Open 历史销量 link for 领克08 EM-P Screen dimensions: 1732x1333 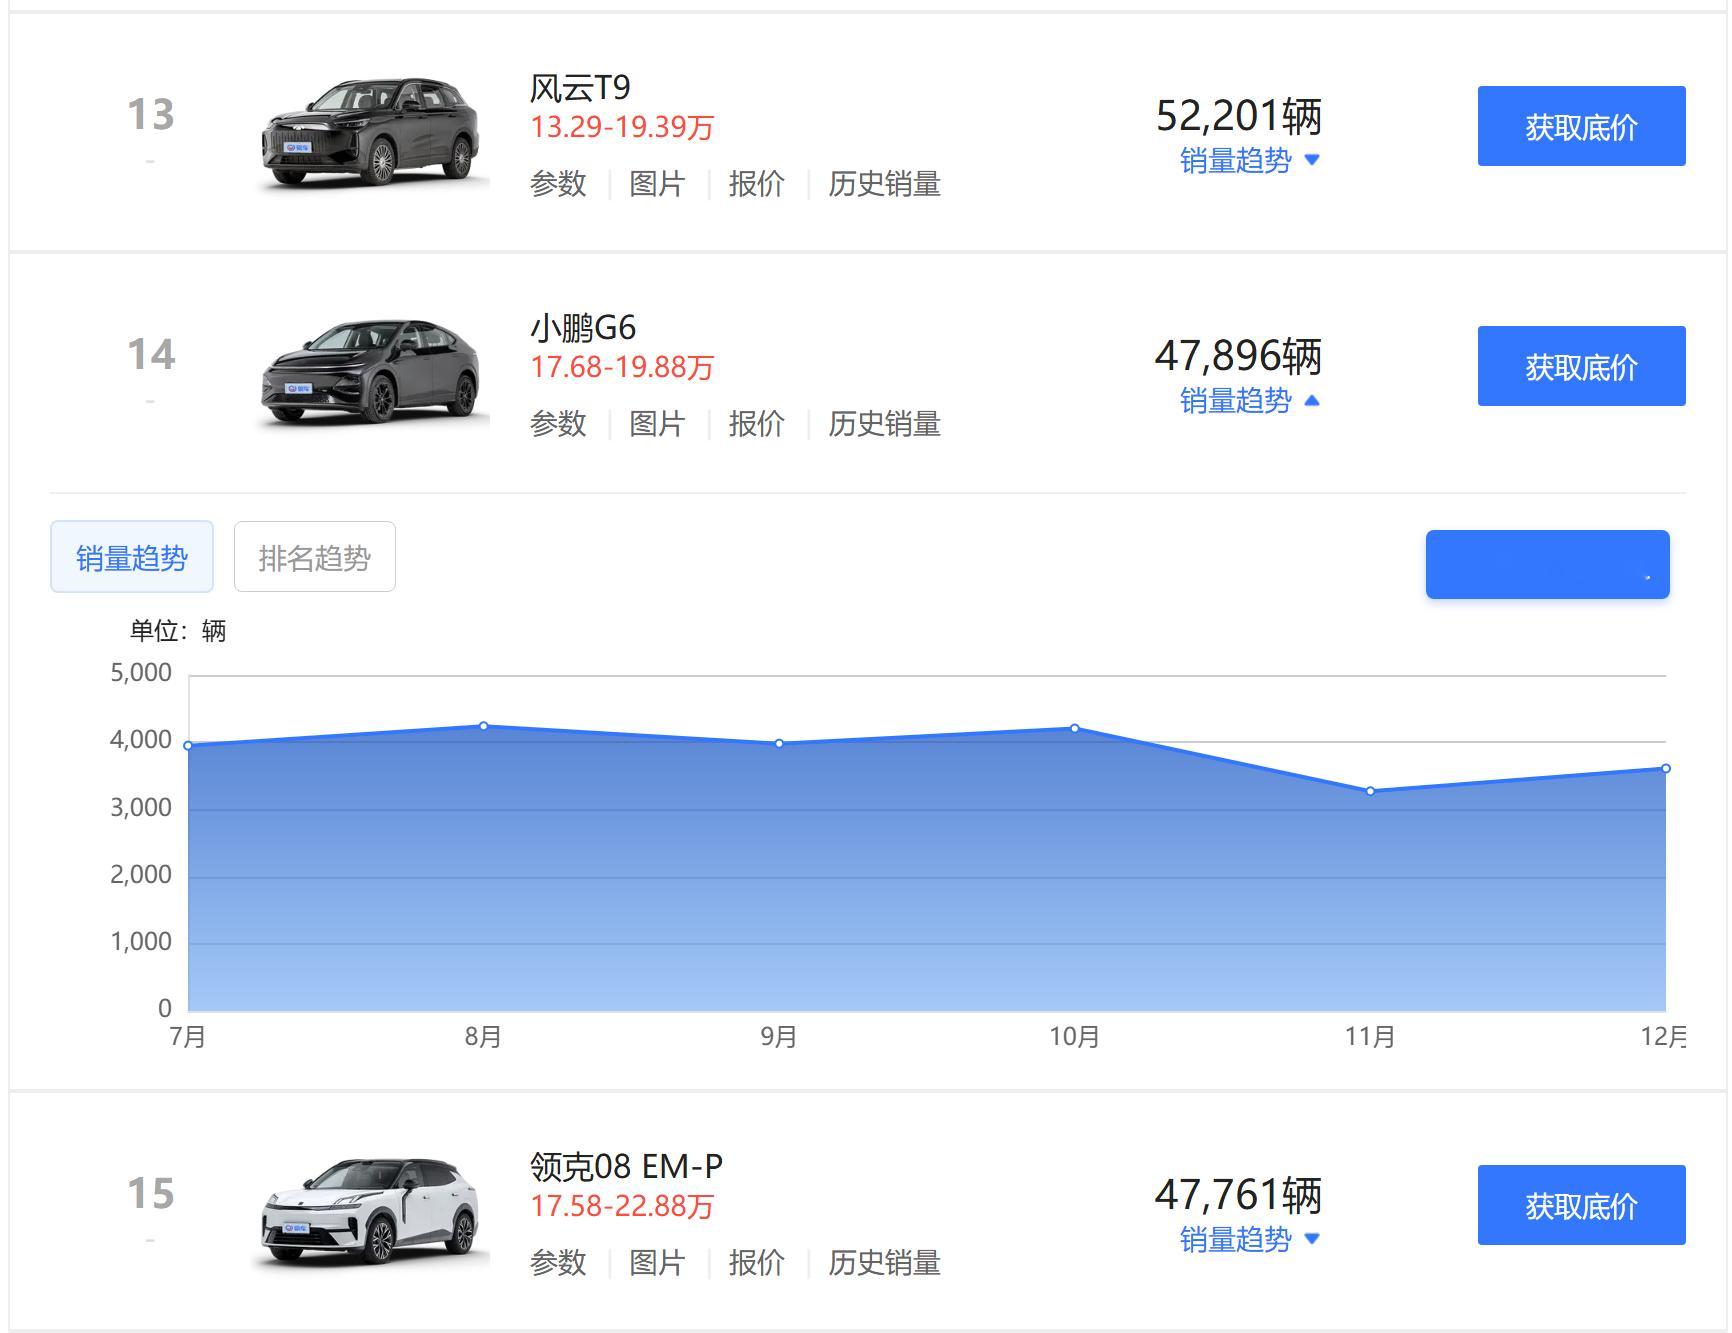pos(884,1263)
